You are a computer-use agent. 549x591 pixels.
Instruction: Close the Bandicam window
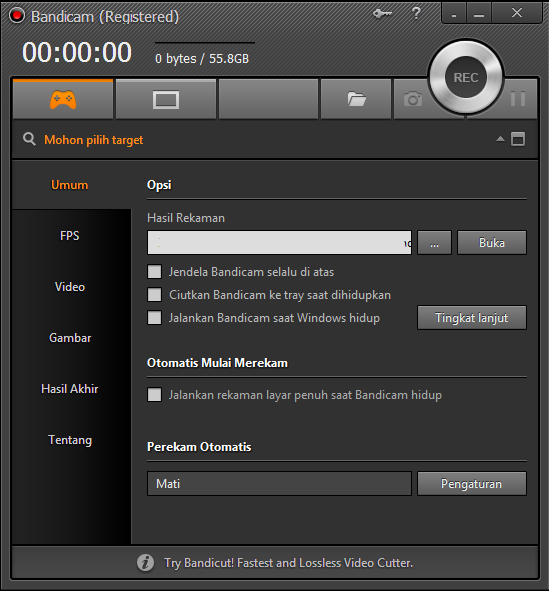point(517,14)
